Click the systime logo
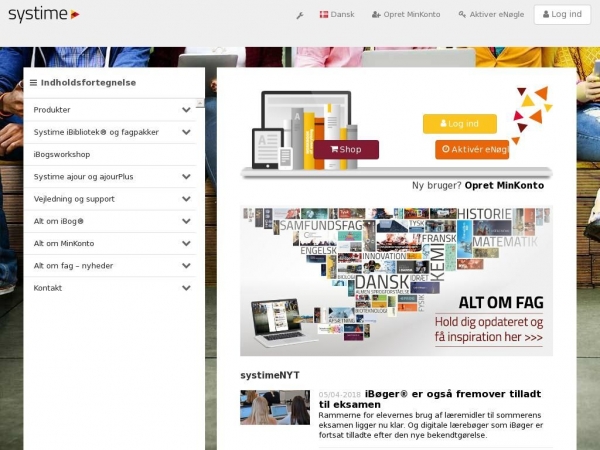Viewport: 600px width, 450px height. [44, 15]
